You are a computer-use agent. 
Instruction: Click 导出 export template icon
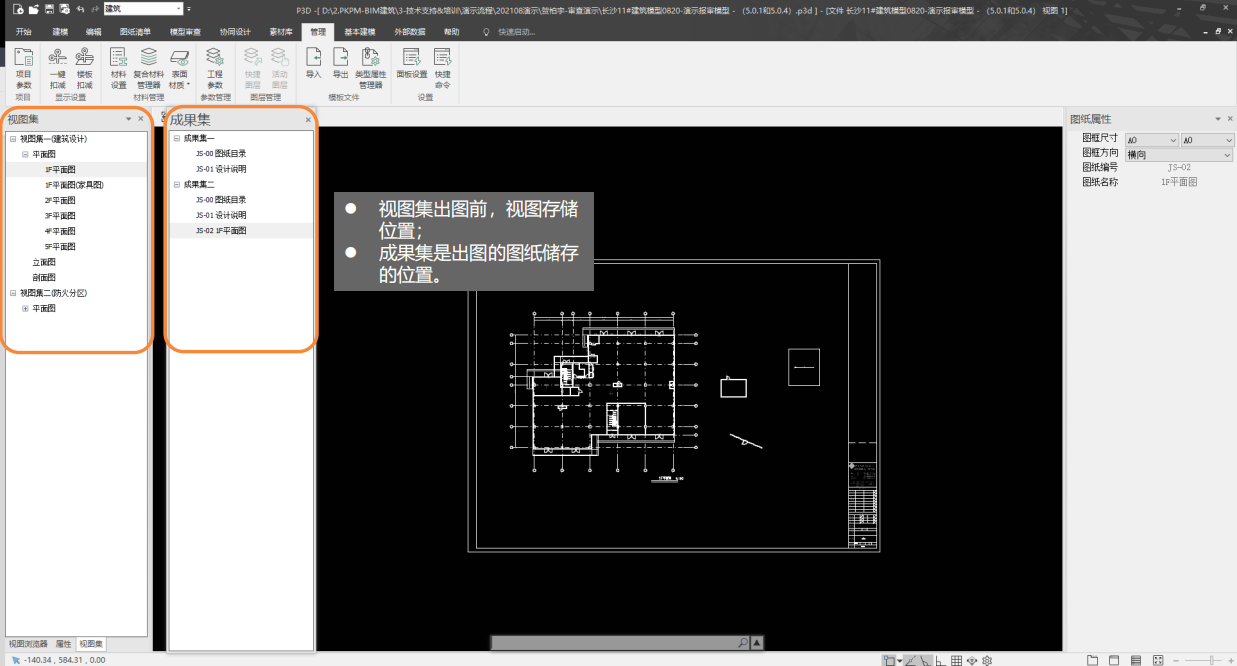click(x=340, y=64)
